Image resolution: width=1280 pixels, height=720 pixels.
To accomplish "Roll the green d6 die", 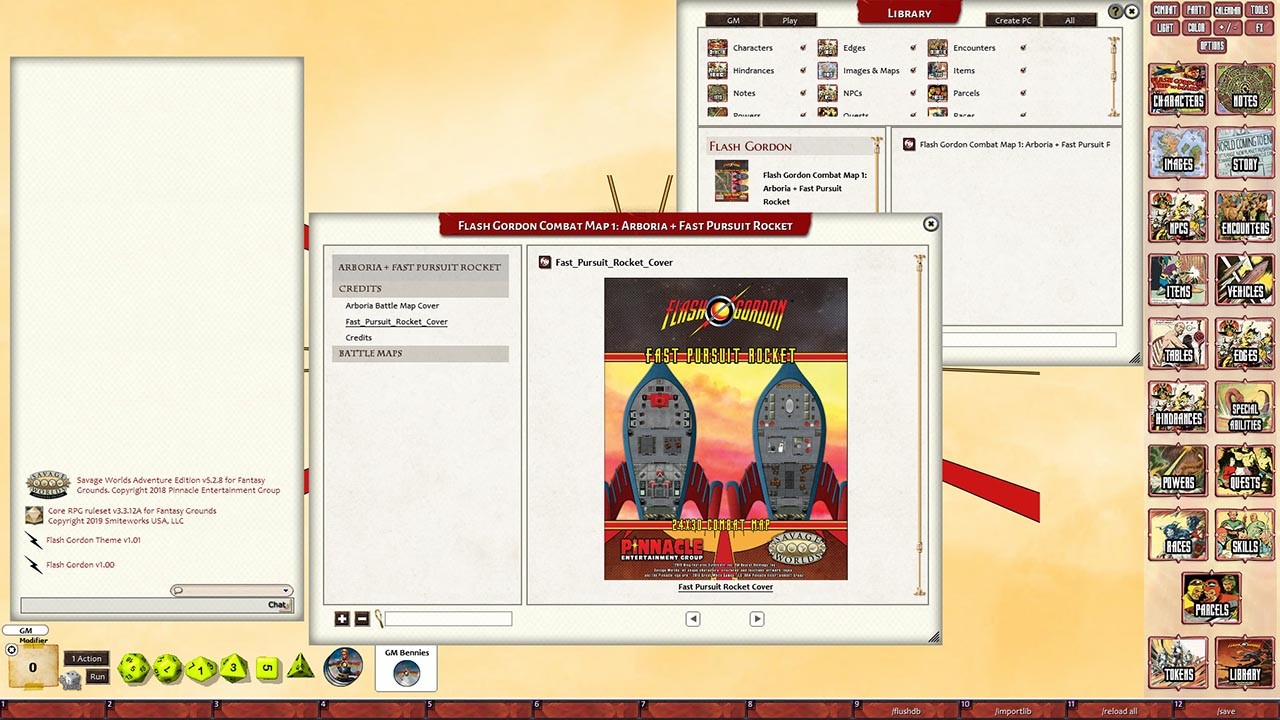I will click(x=267, y=668).
